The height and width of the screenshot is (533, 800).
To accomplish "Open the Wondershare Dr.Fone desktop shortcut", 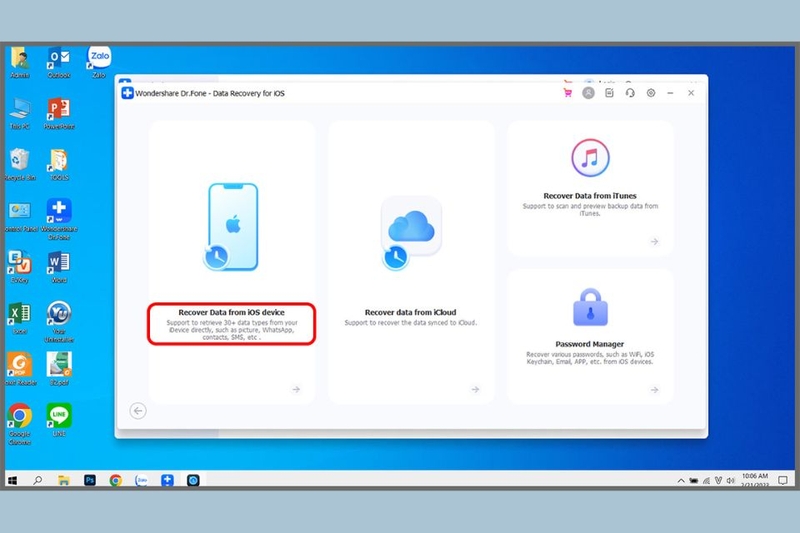I will [59, 219].
